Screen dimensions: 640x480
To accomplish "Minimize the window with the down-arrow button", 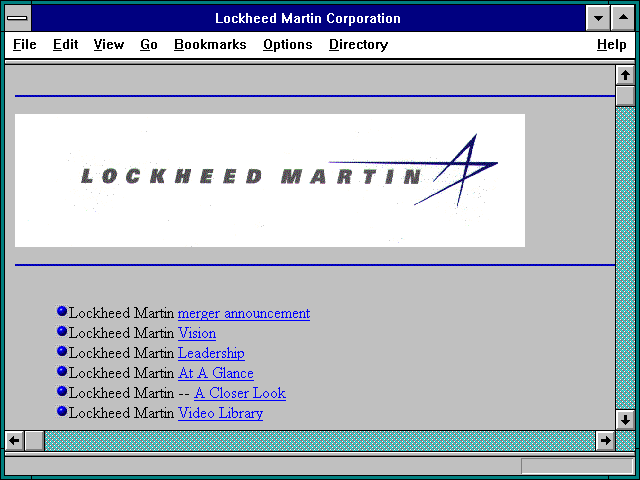I will 598,18.
